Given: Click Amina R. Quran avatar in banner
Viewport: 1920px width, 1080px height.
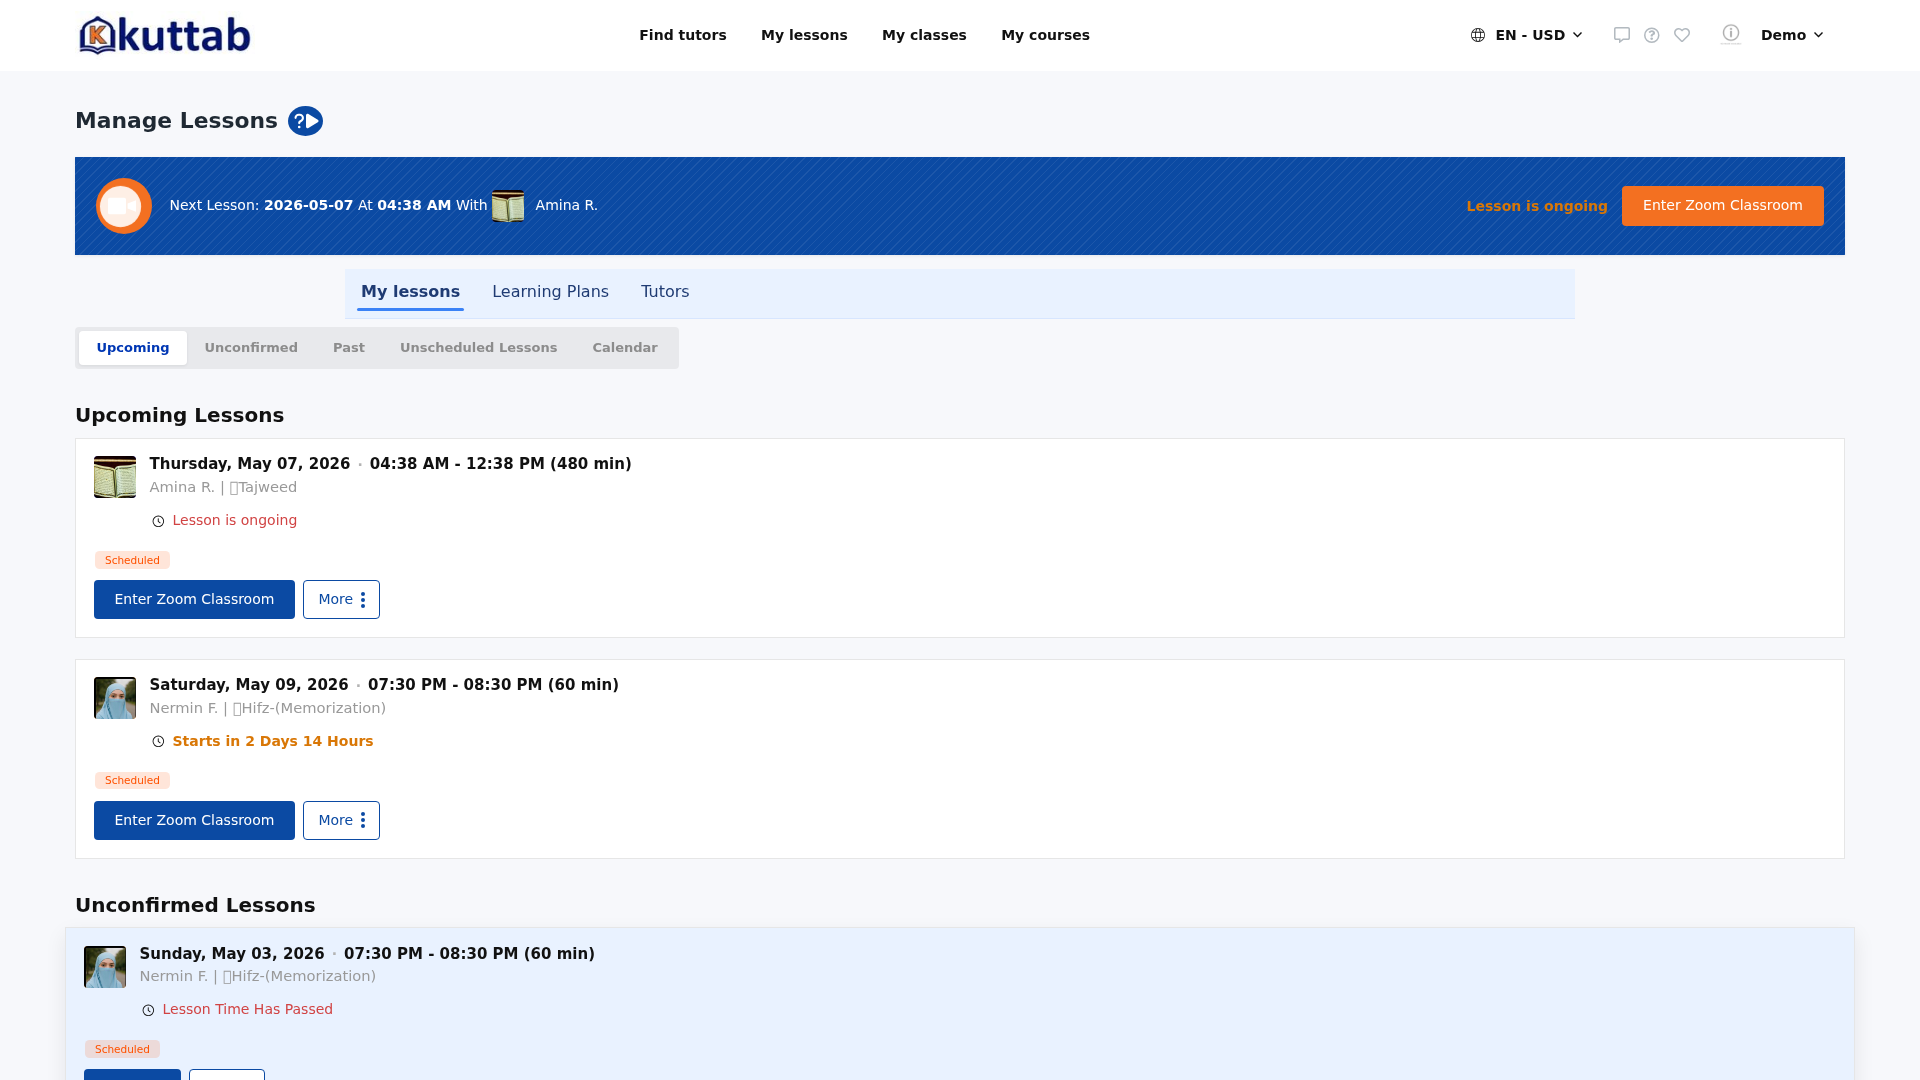Looking at the screenshot, I should pyautogui.click(x=508, y=206).
